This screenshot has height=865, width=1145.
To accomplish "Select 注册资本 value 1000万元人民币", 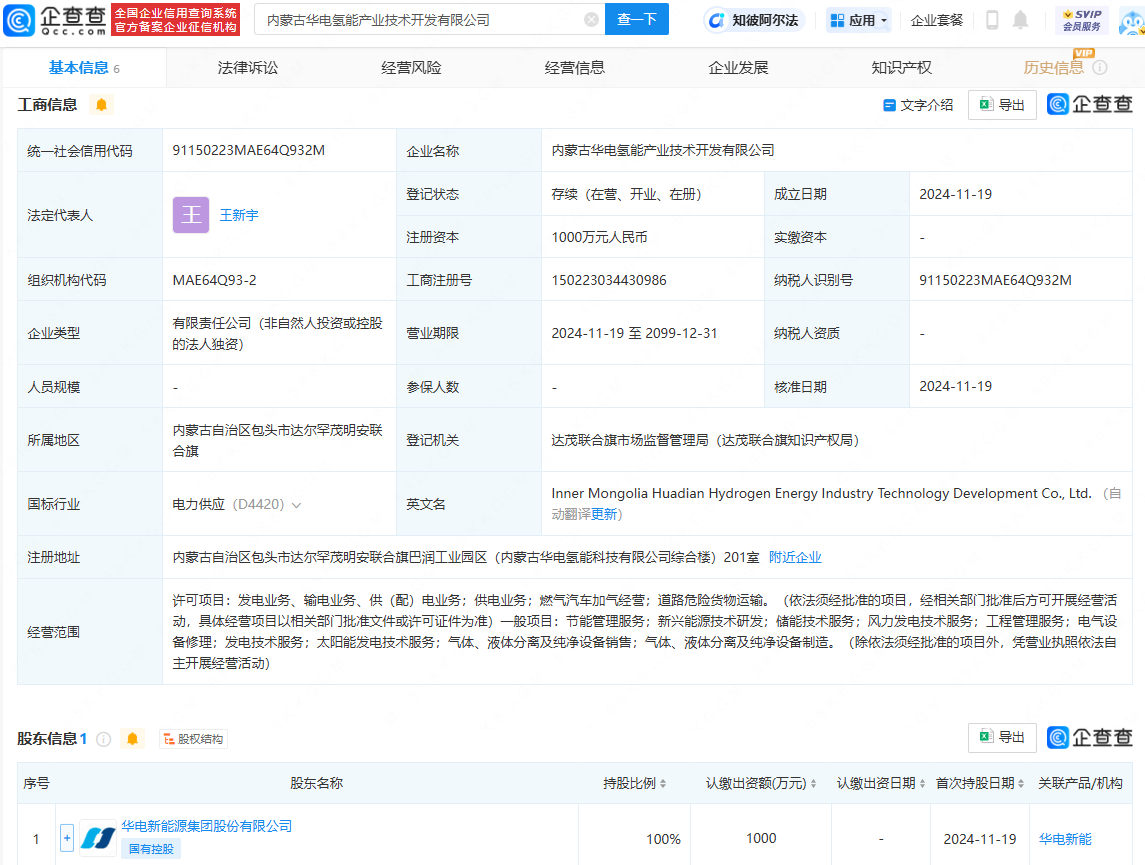I will point(599,237).
